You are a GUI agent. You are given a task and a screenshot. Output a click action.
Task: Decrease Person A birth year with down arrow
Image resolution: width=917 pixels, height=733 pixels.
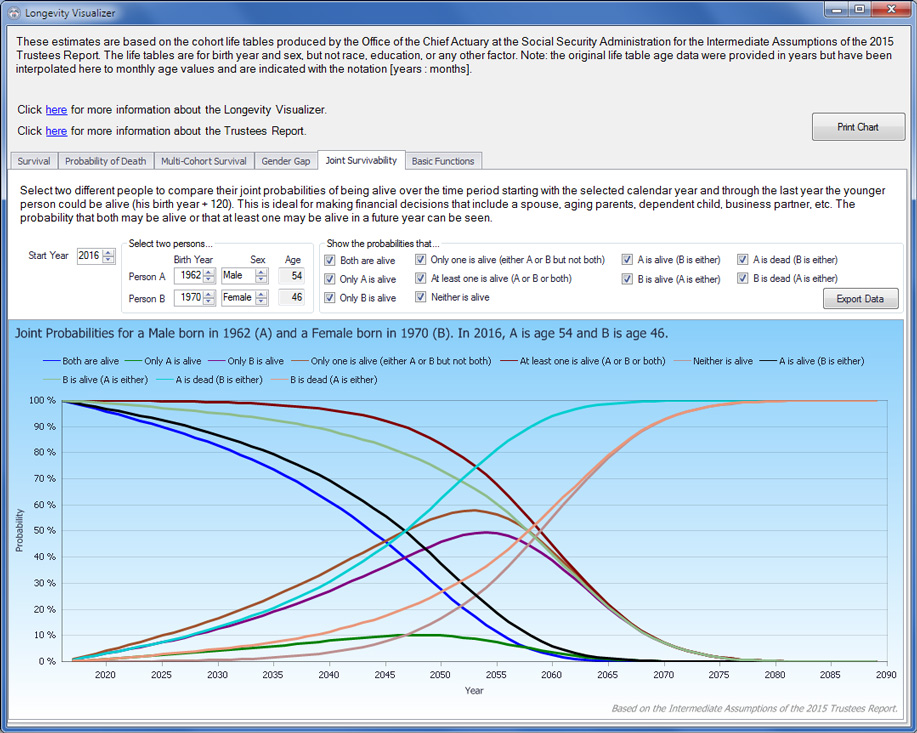[209, 280]
